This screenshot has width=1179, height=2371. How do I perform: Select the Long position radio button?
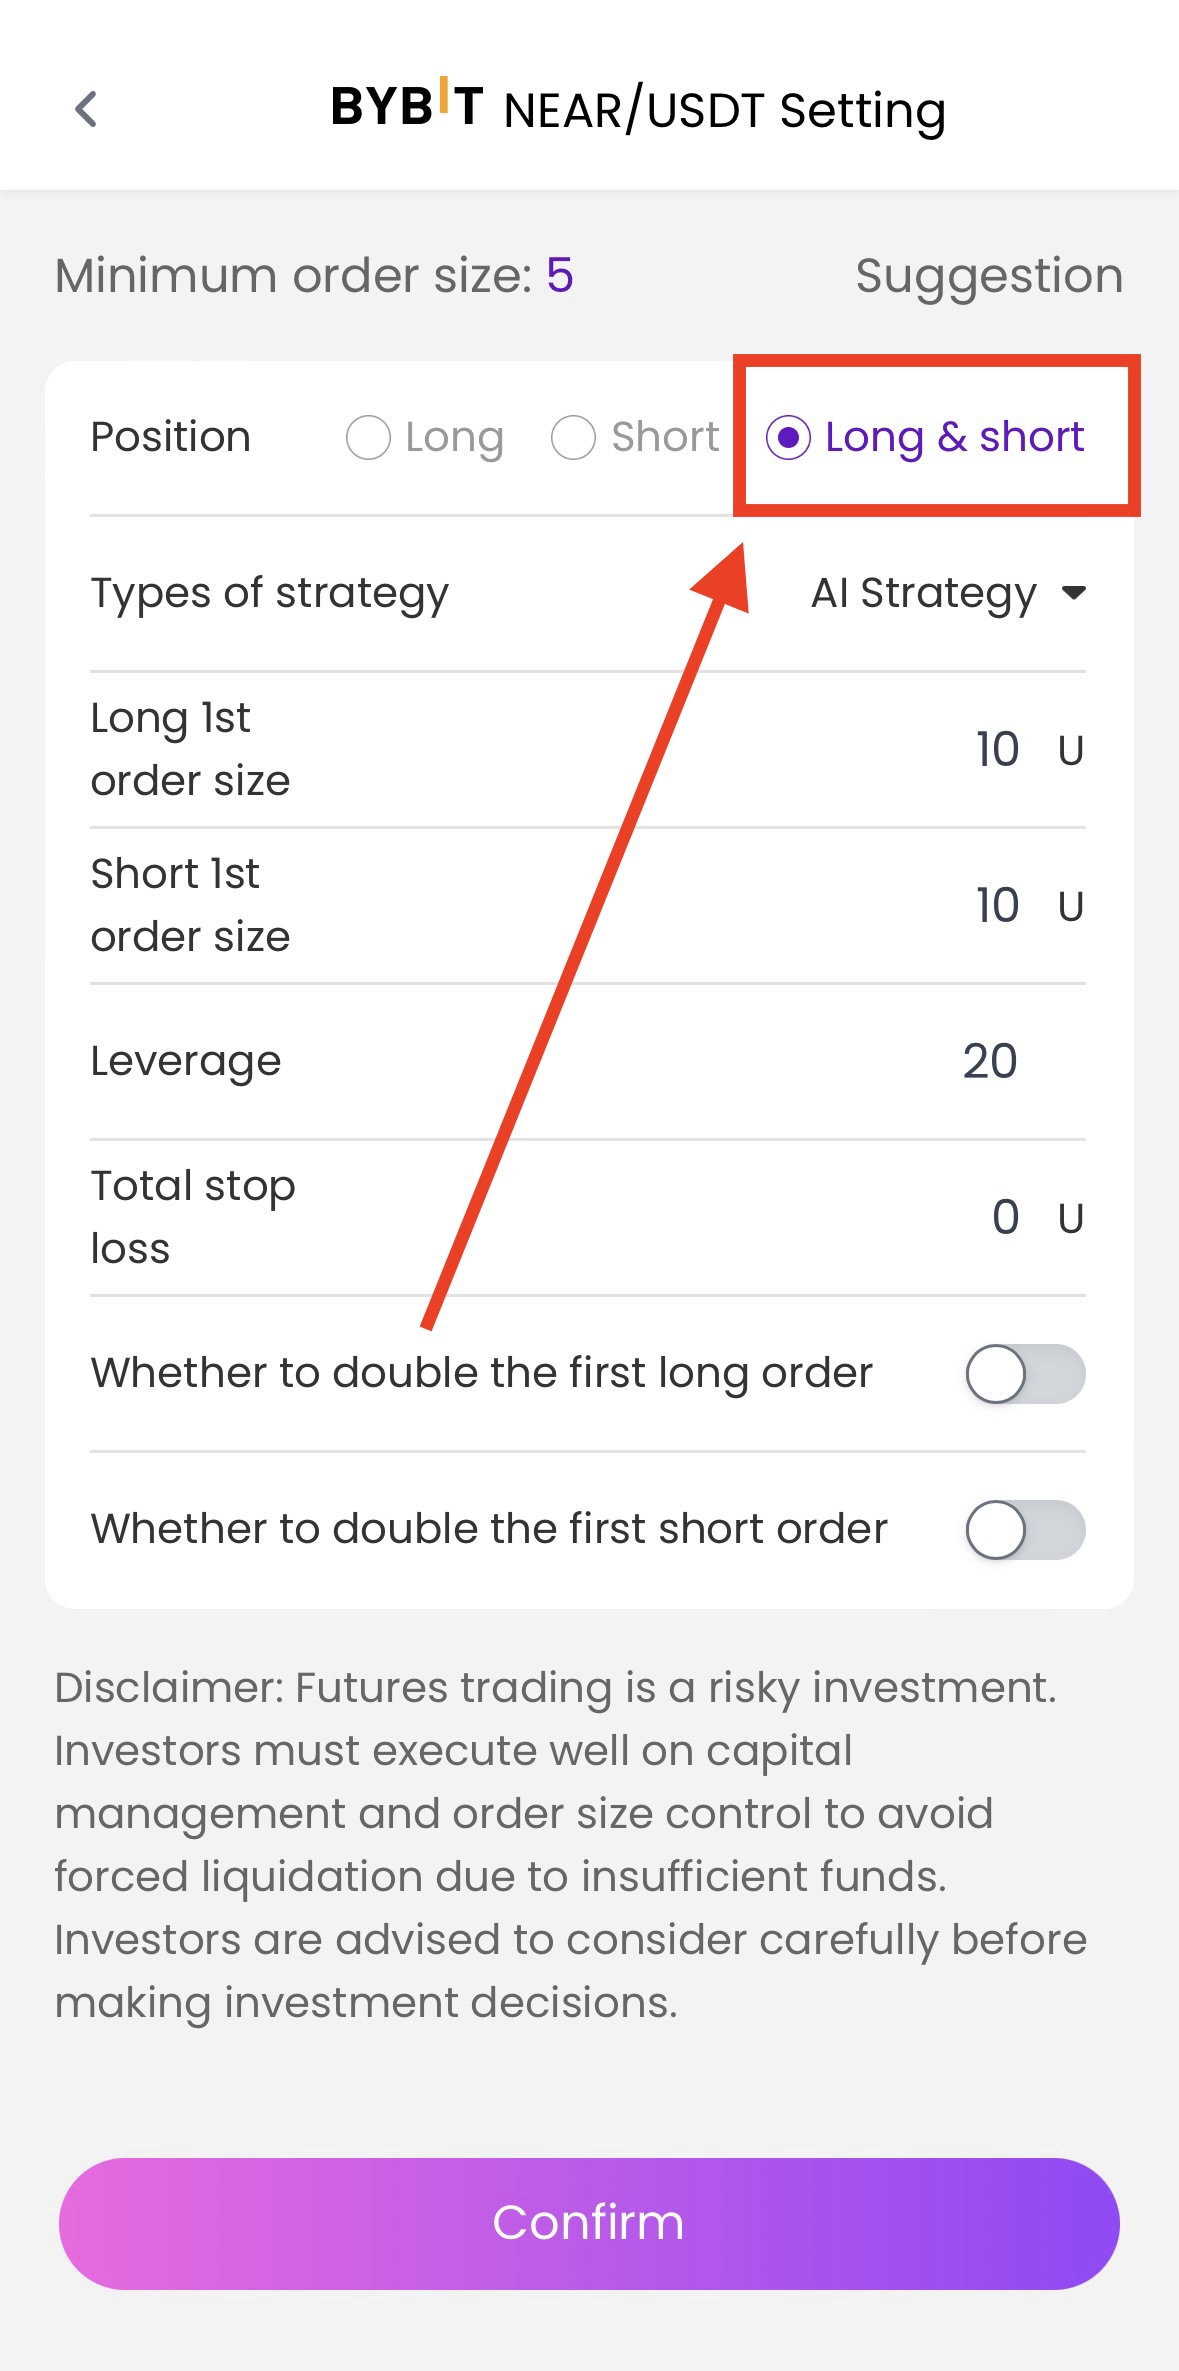[368, 438]
